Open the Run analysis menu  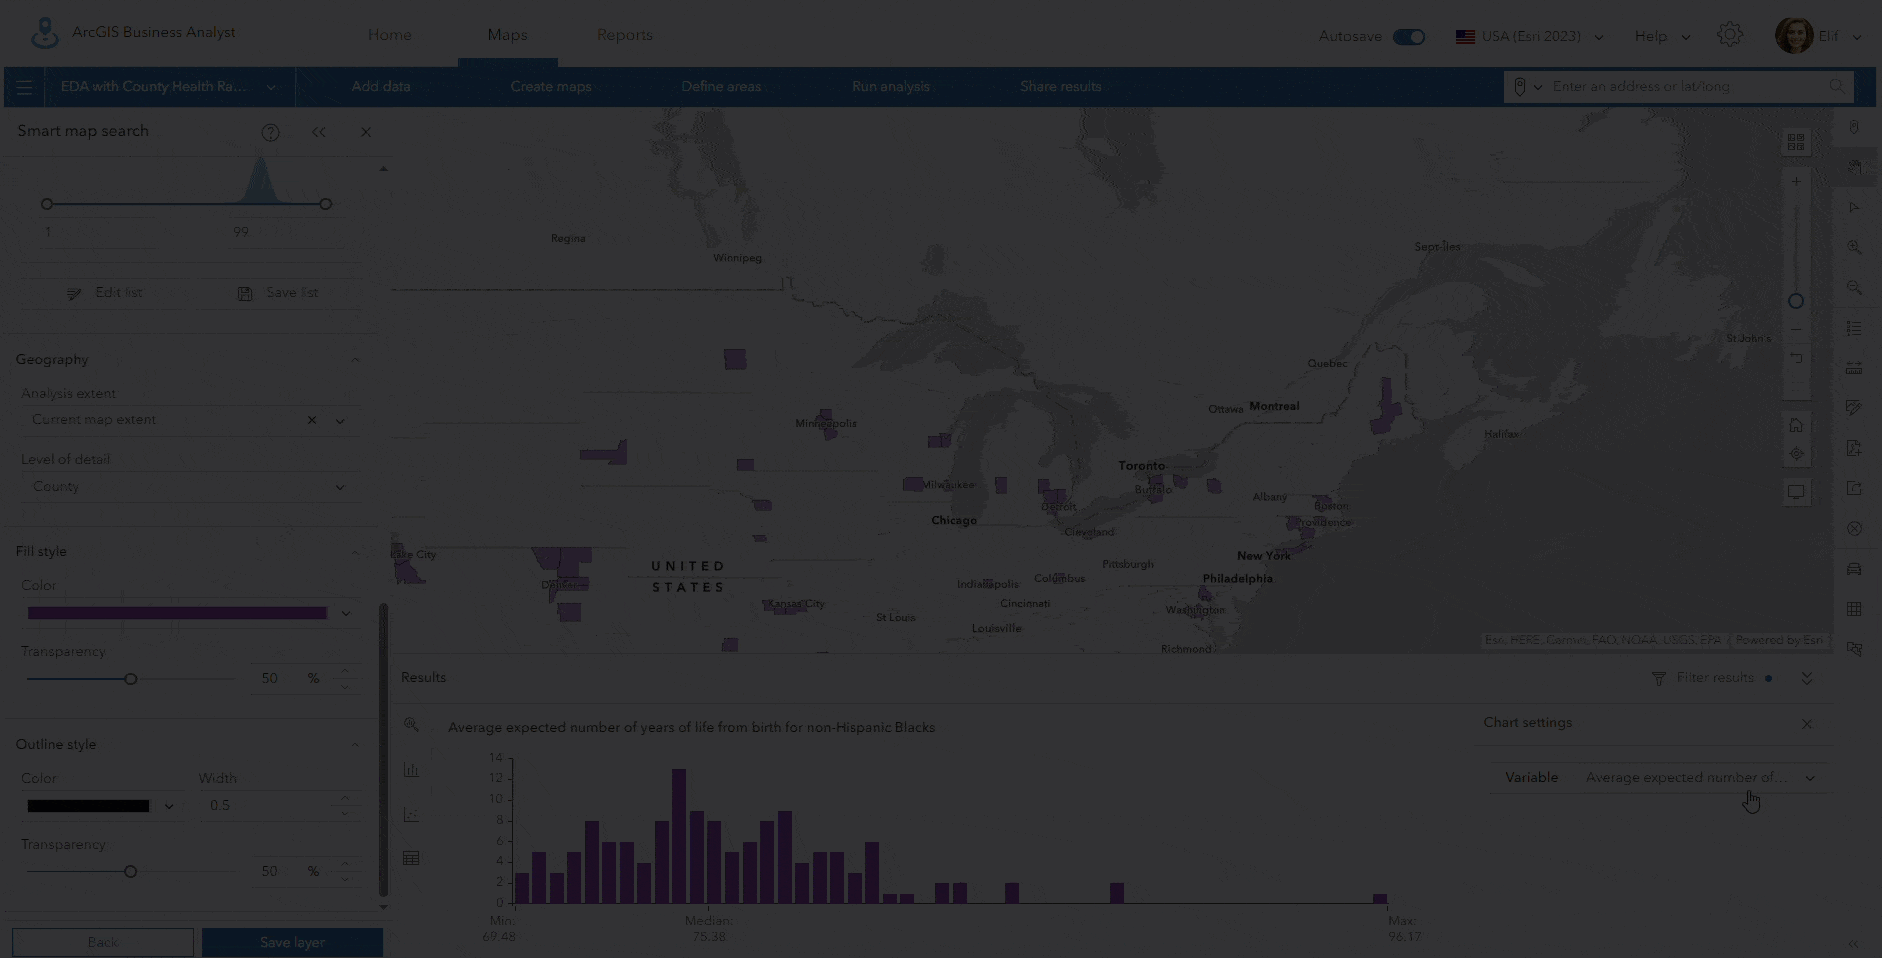pos(891,87)
